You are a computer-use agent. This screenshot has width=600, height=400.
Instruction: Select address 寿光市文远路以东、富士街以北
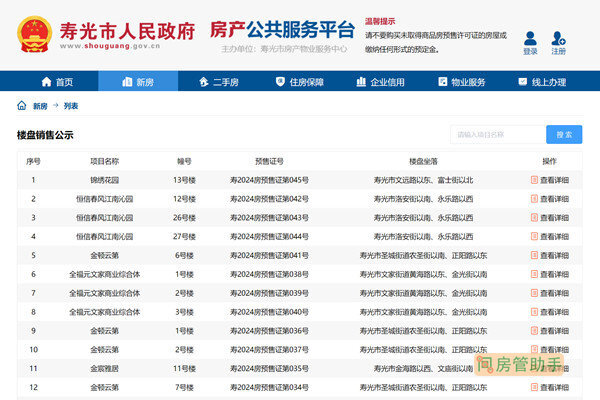tap(423, 180)
